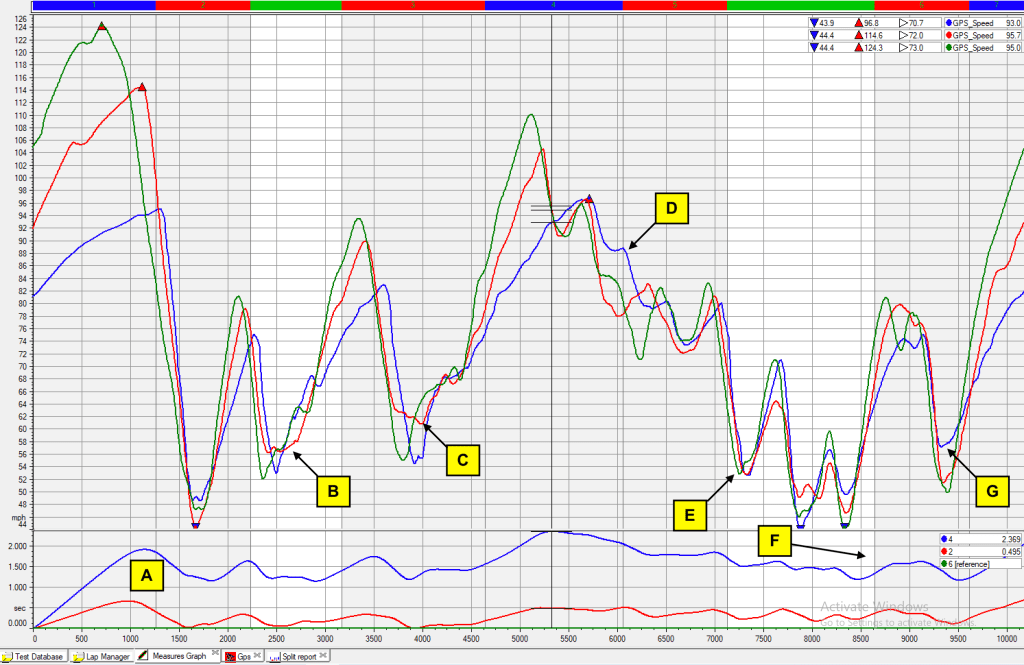Click the red peak marker at 114 mph
Screen dimensions: 1024x665
(x=142, y=88)
